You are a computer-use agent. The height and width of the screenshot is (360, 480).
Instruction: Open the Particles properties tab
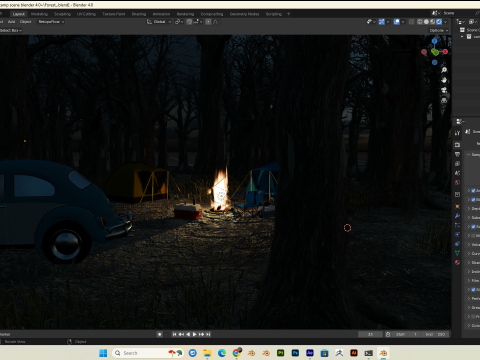point(457,225)
